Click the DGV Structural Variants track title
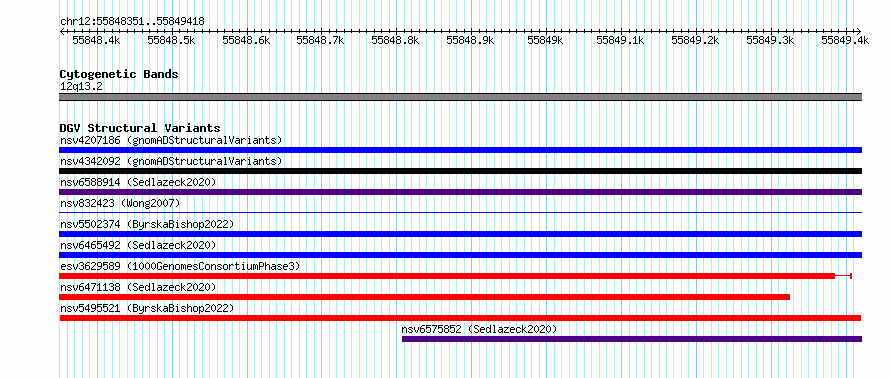Screen dimensions: 890x378 140,128
